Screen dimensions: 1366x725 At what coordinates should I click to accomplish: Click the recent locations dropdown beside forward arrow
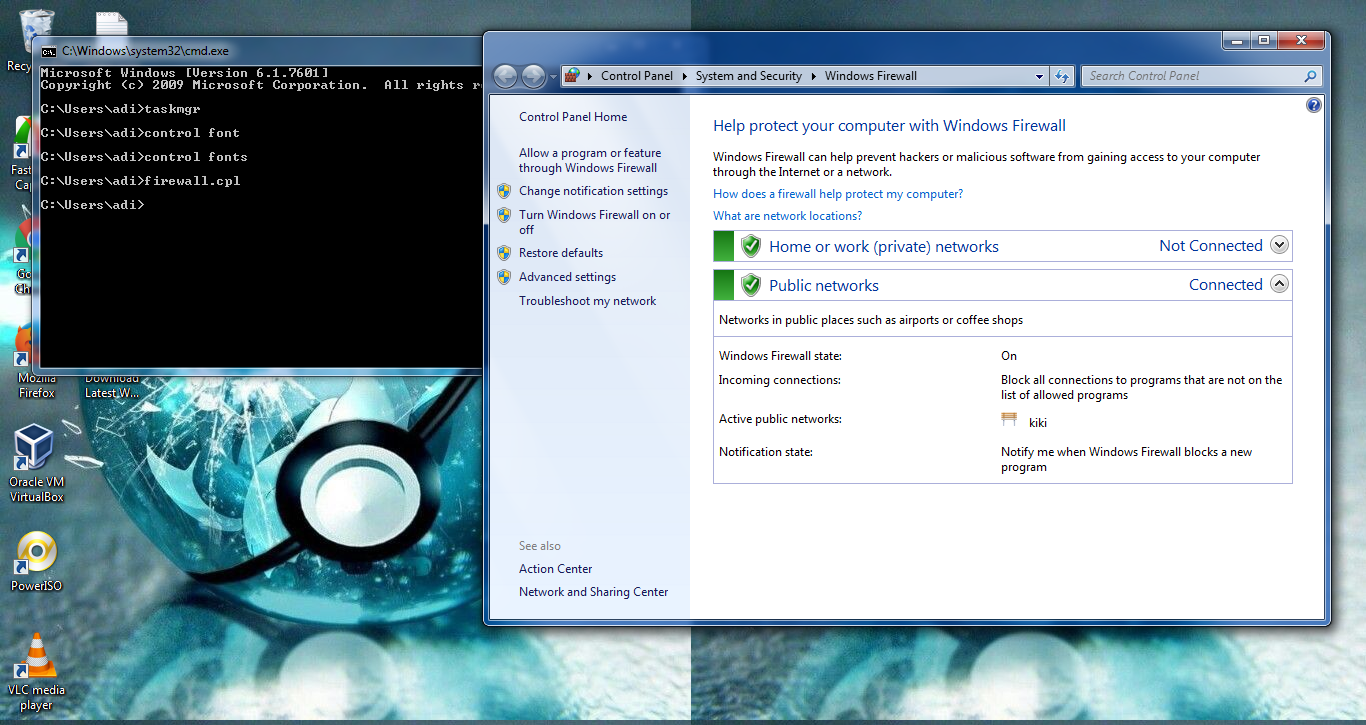(x=552, y=76)
